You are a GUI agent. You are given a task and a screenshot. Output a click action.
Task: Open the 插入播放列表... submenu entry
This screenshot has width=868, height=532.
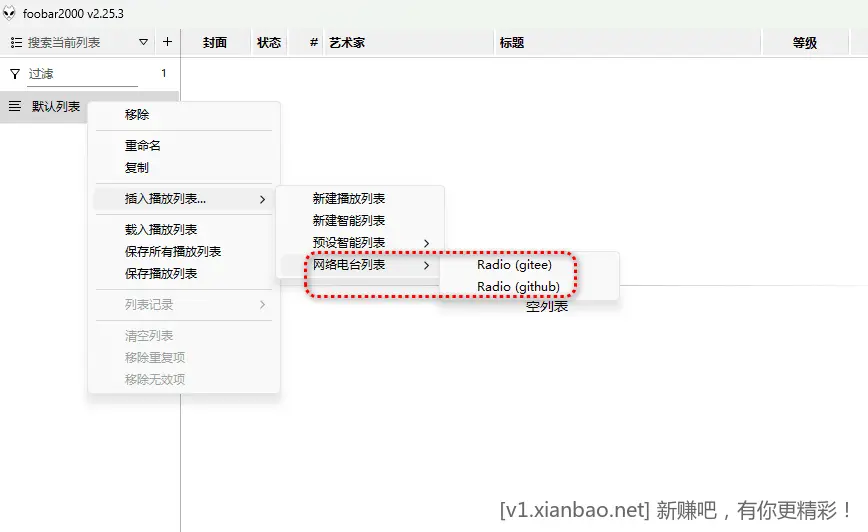click(184, 199)
